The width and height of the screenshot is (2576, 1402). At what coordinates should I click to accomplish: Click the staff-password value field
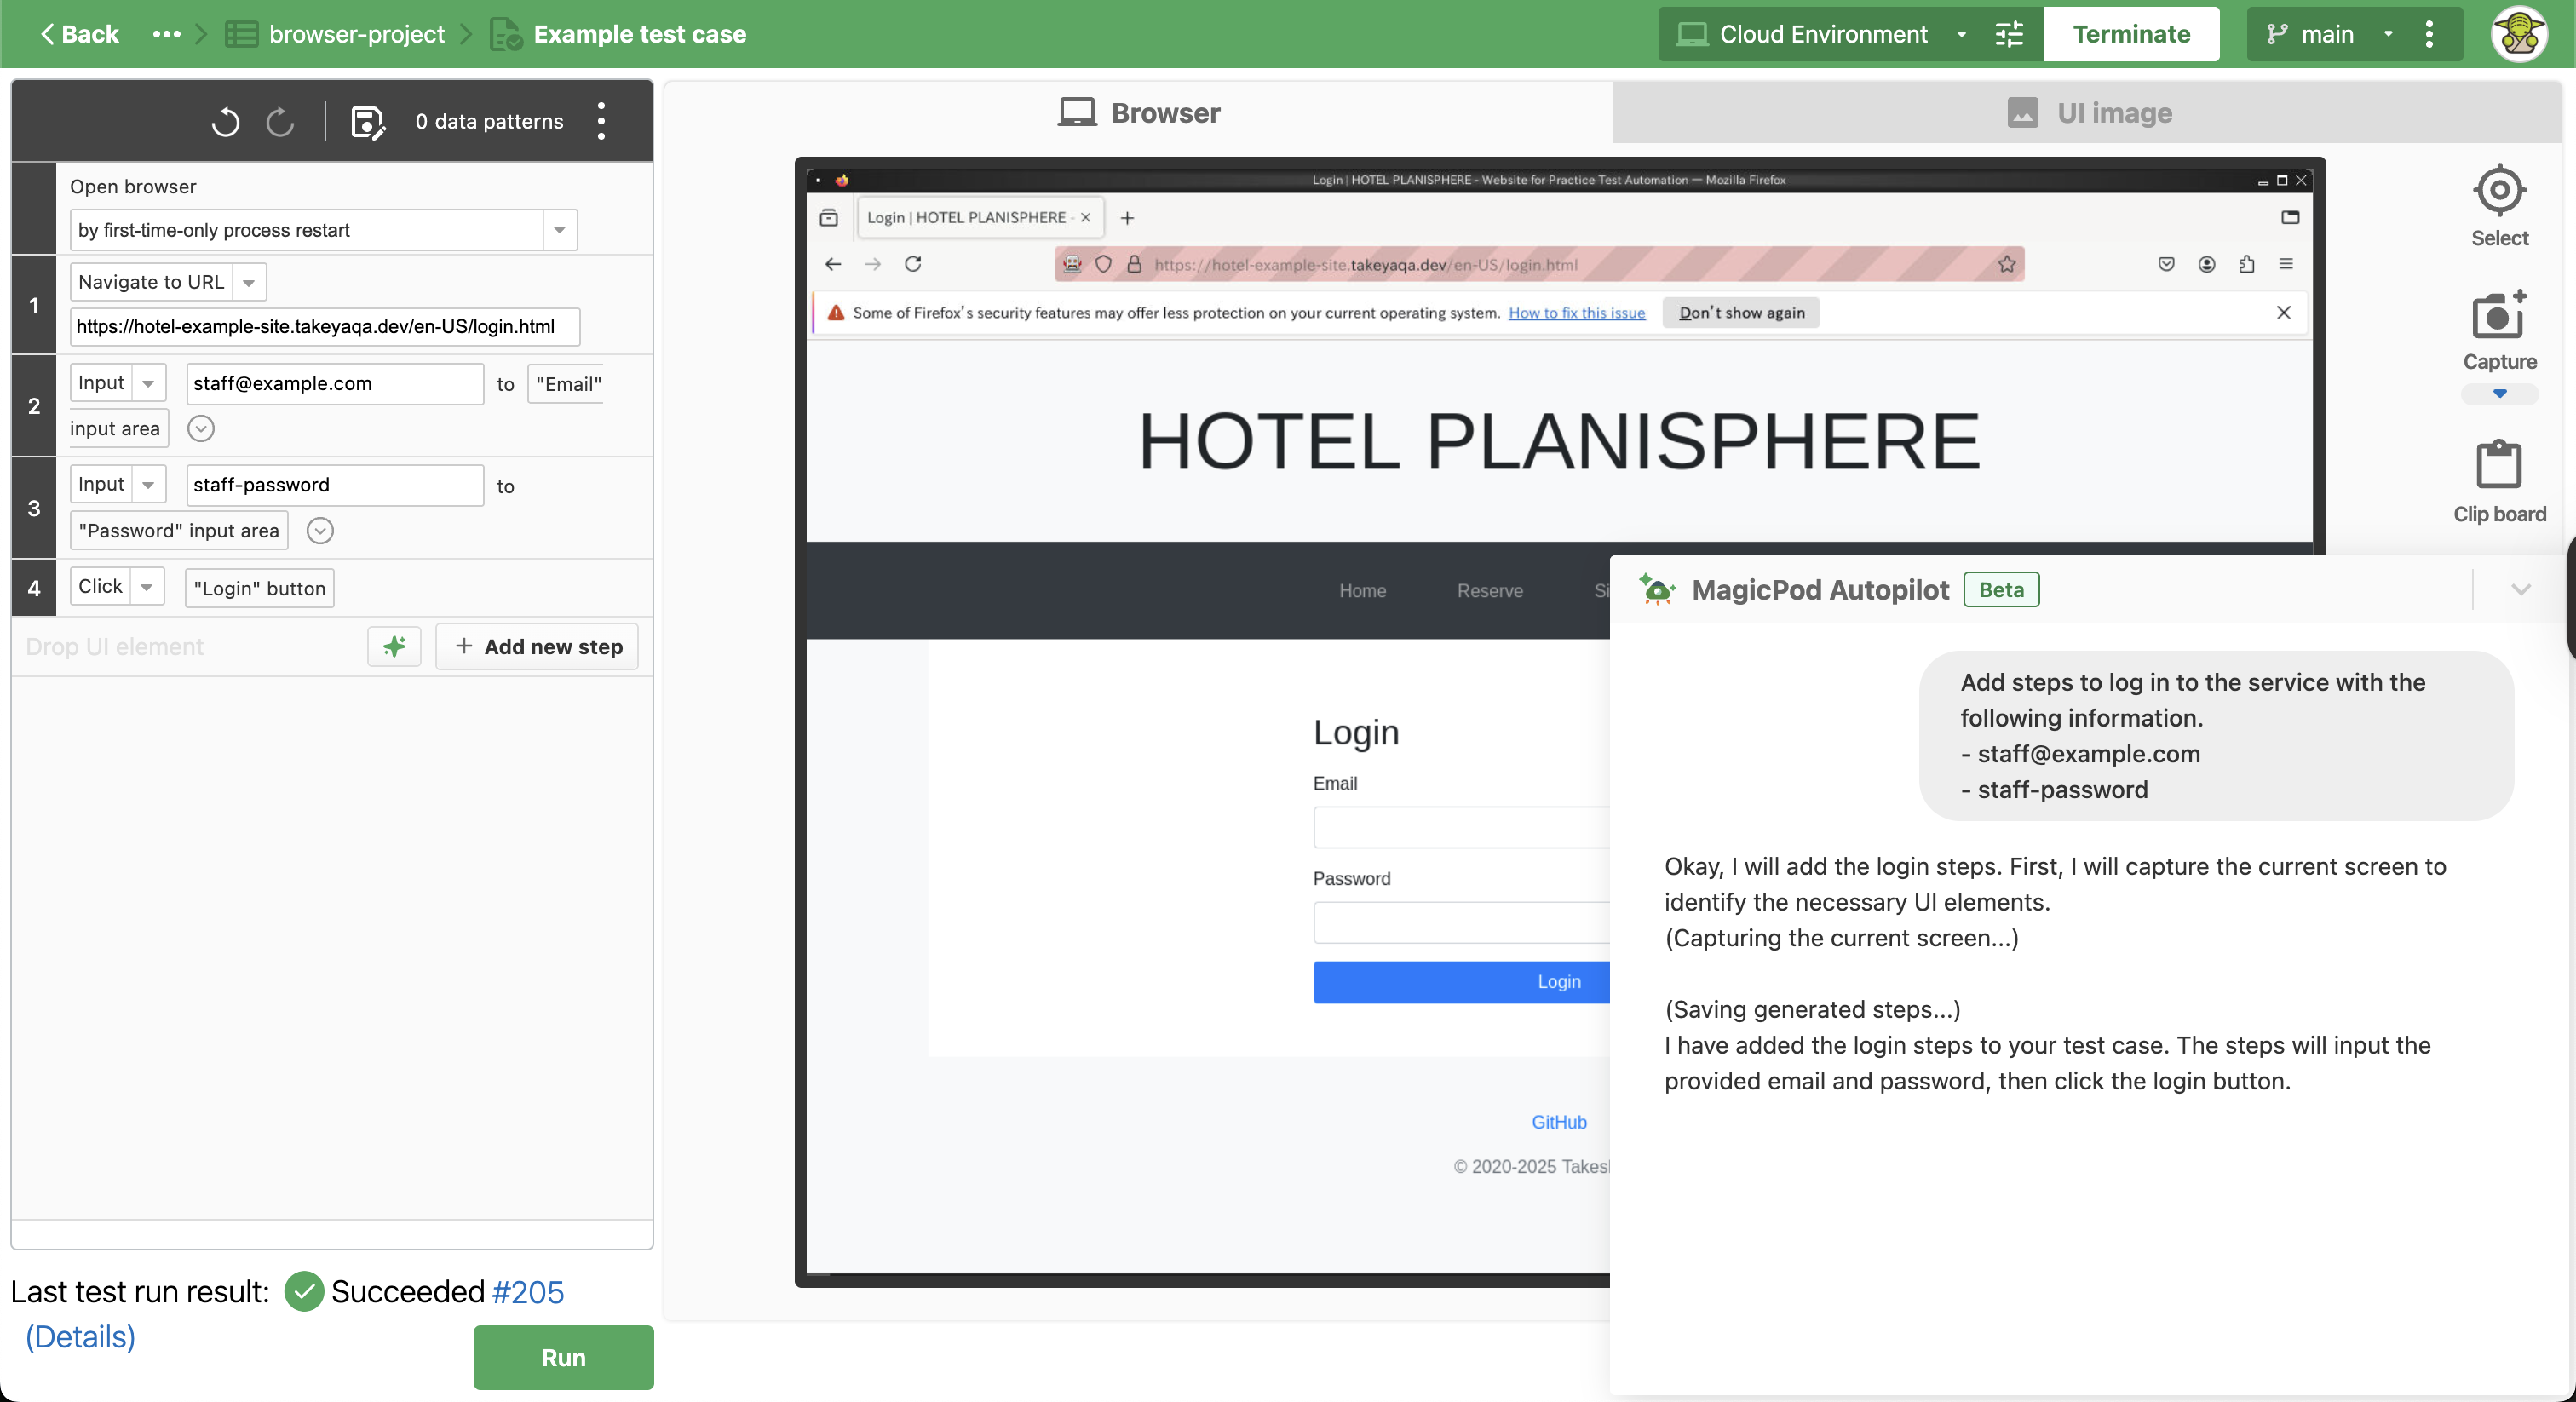coord(335,485)
